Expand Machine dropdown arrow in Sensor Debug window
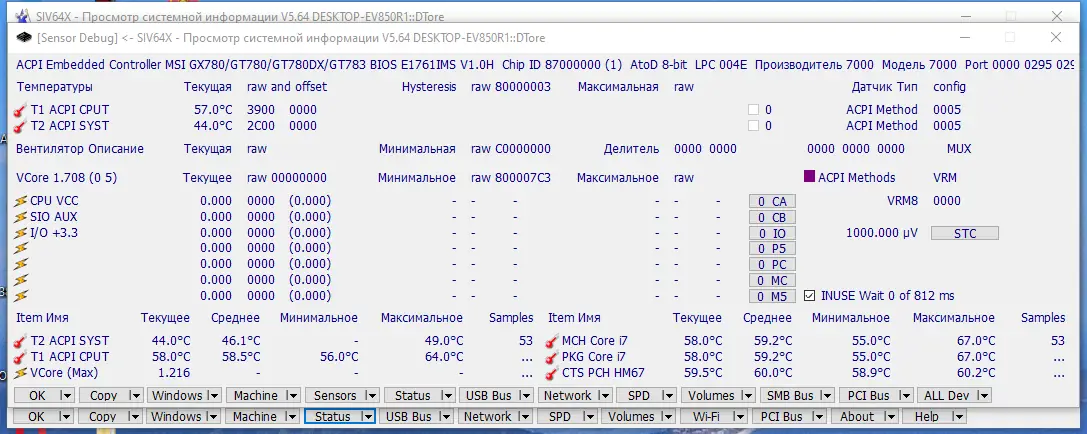 pos(292,396)
